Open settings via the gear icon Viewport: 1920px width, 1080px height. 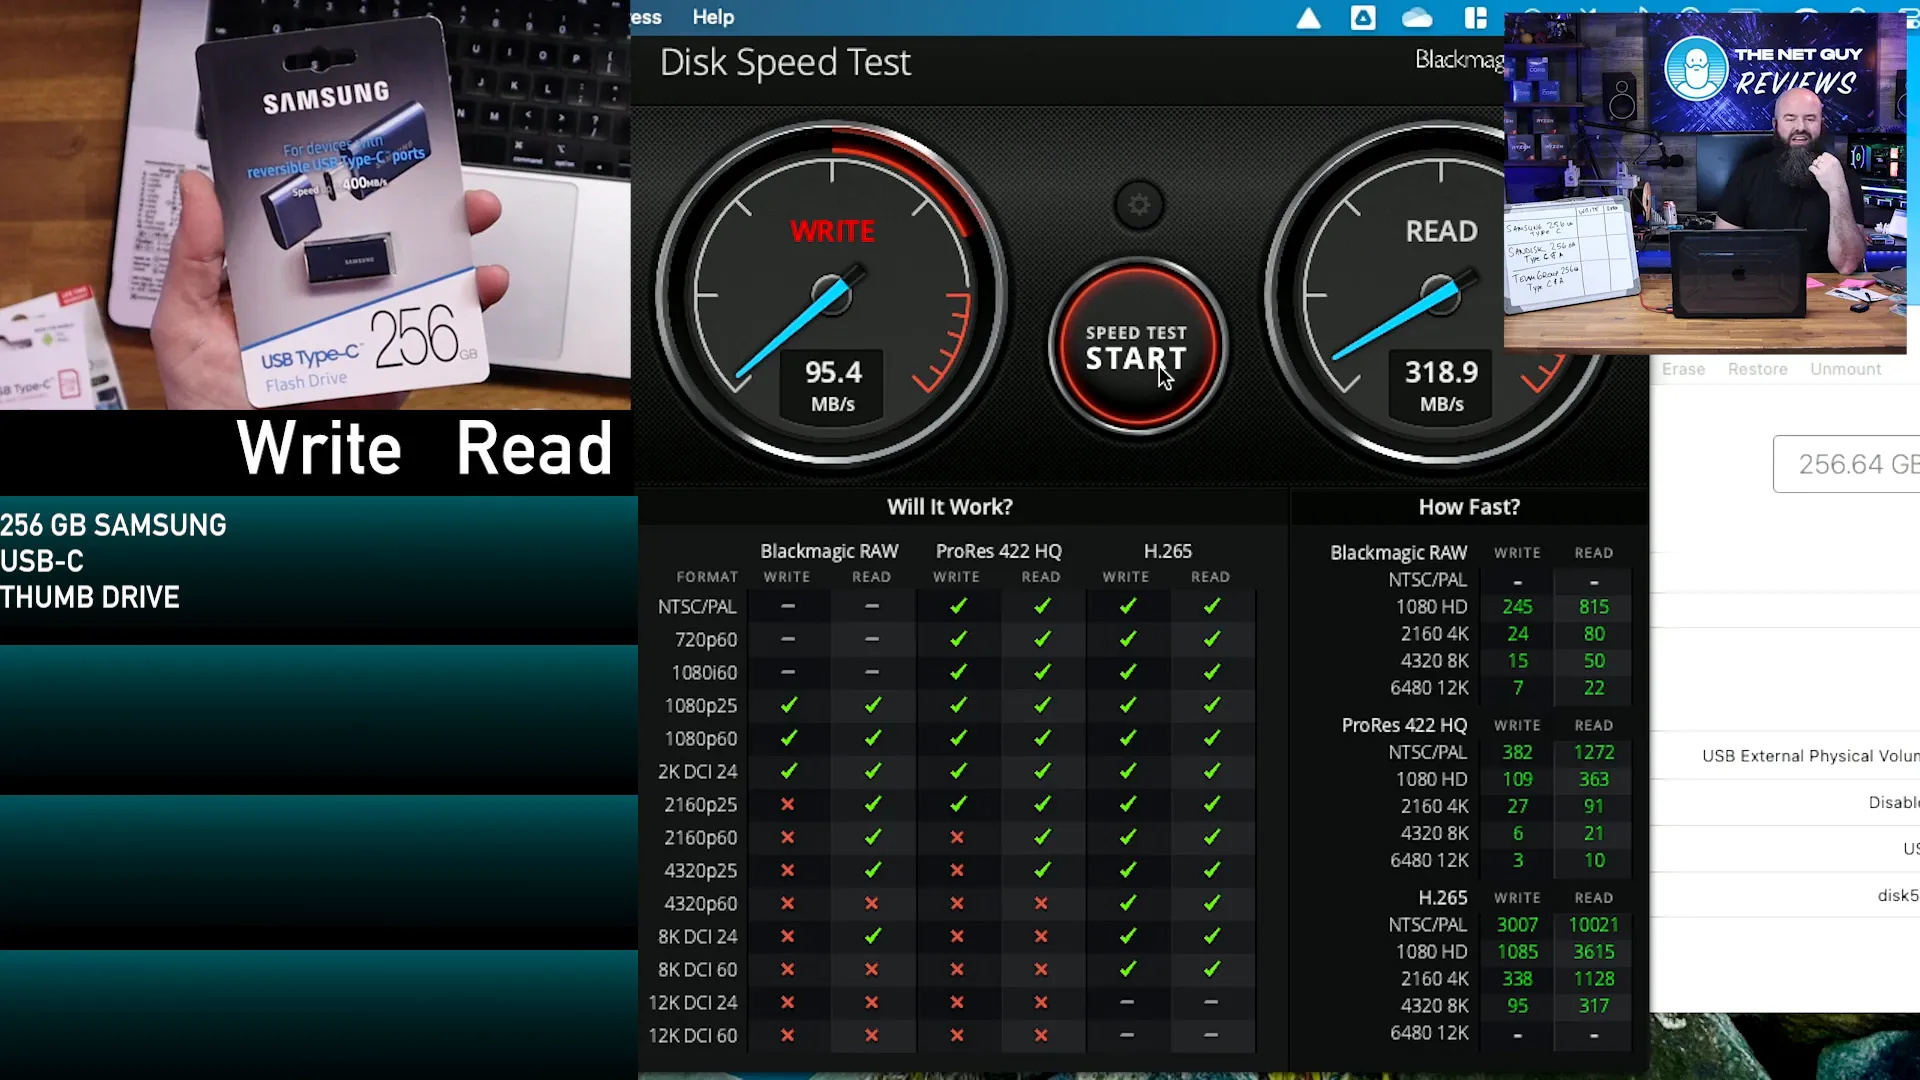(x=1139, y=206)
